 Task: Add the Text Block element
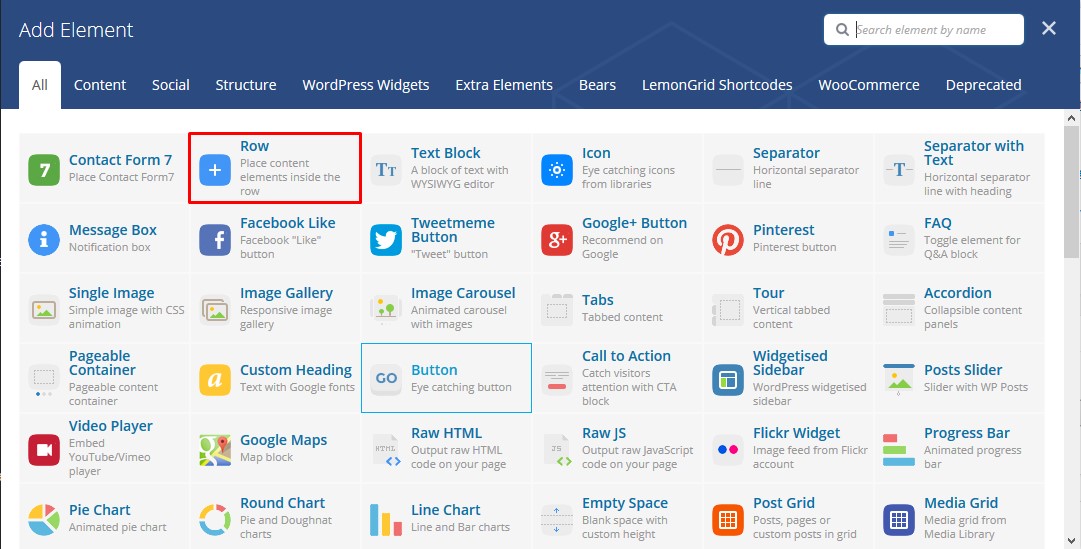(x=446, y=168)
